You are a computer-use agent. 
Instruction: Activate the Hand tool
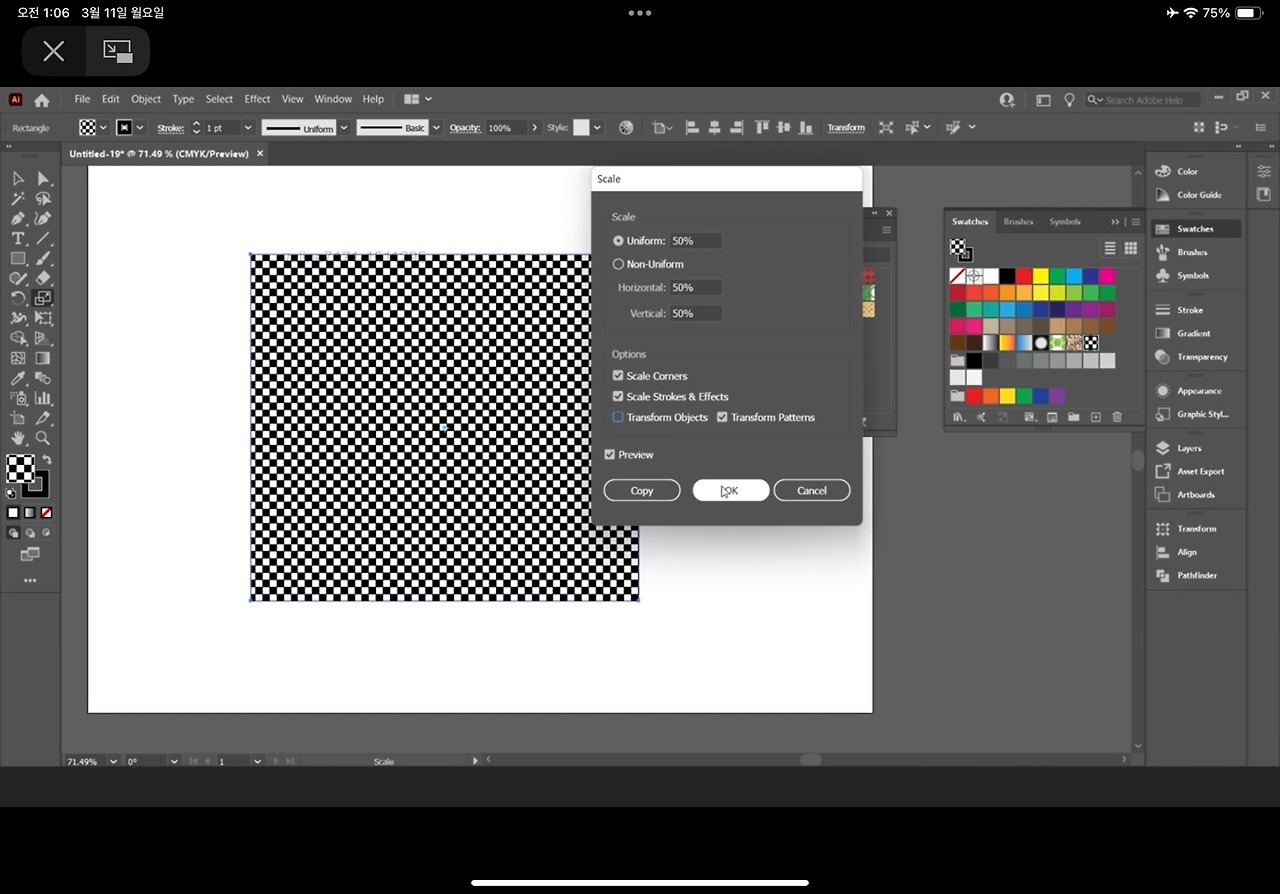18,438
